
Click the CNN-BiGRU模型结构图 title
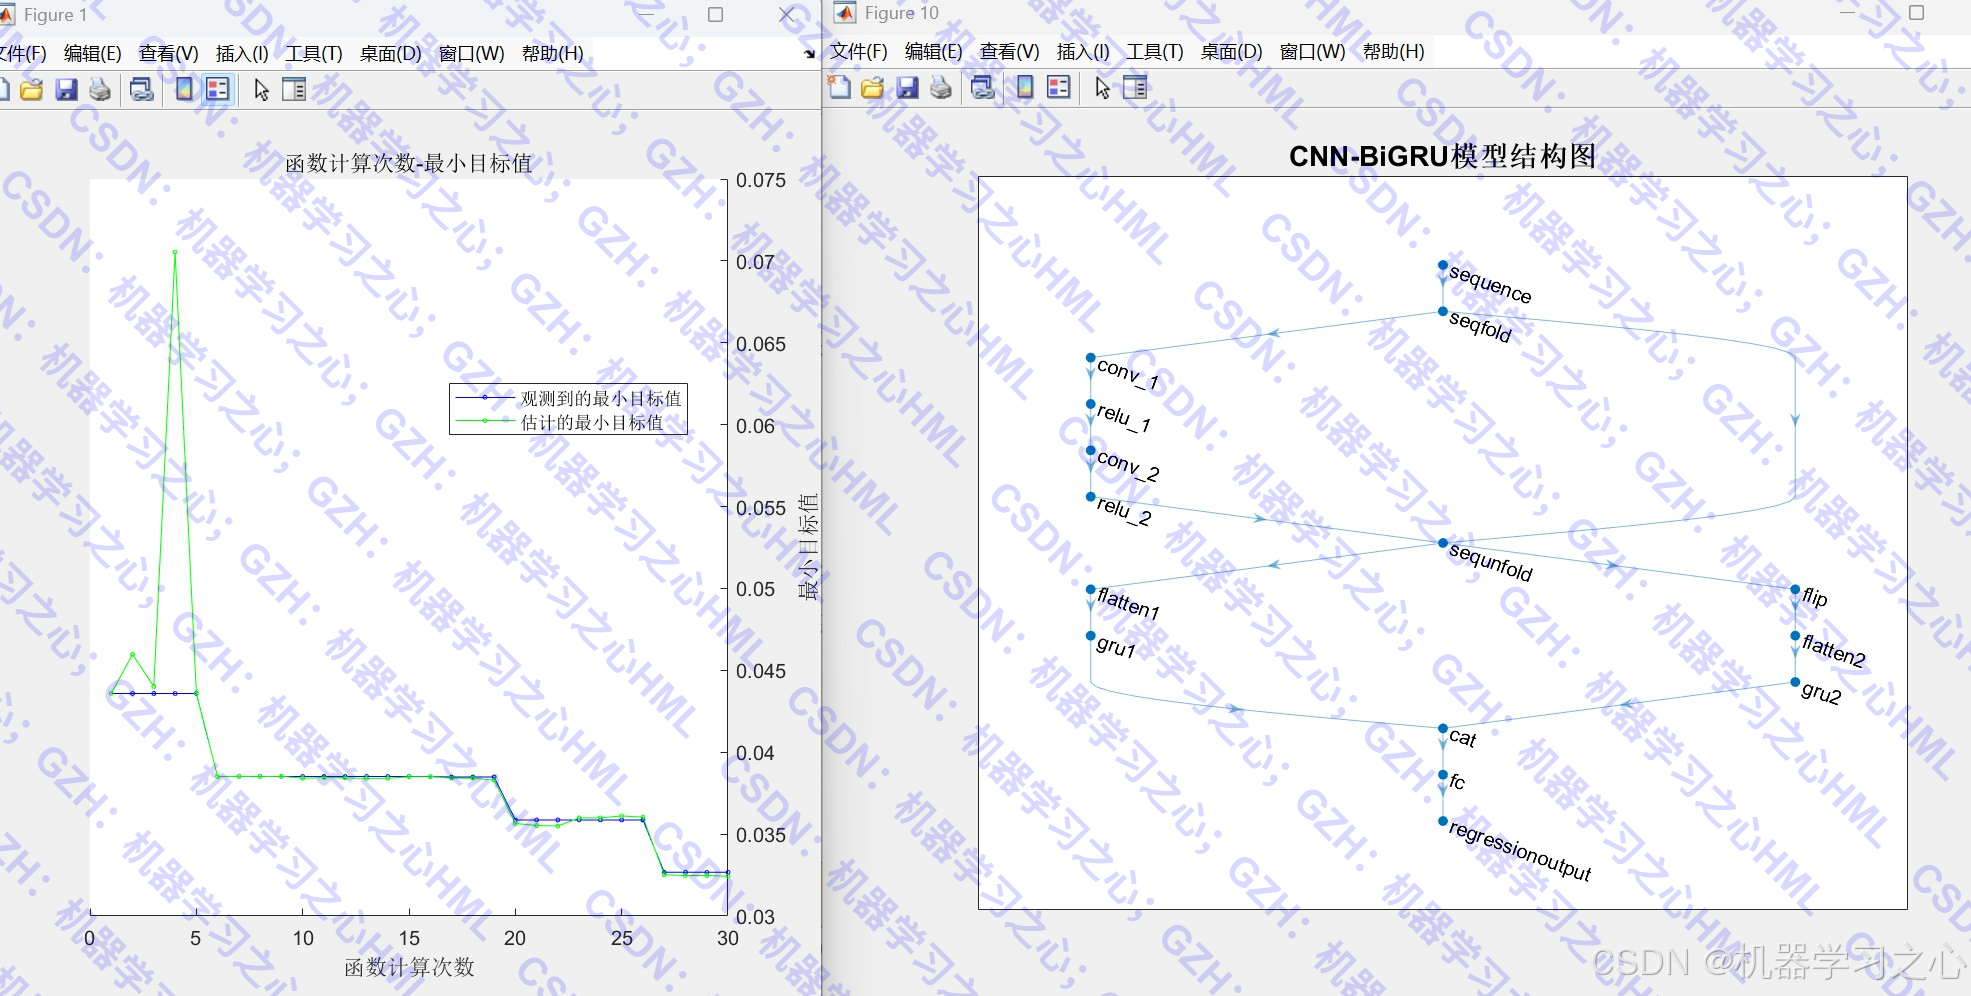1442,156
